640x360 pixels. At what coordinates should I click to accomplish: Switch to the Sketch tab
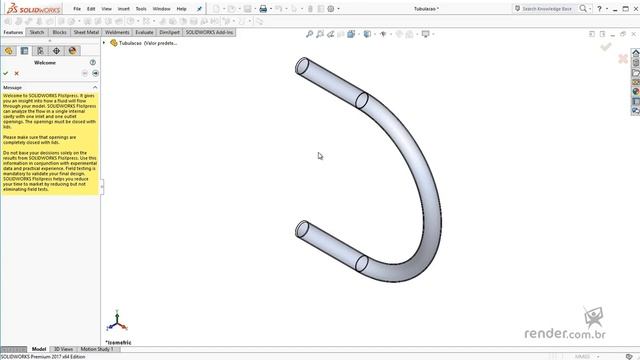(x=37, y=32)
